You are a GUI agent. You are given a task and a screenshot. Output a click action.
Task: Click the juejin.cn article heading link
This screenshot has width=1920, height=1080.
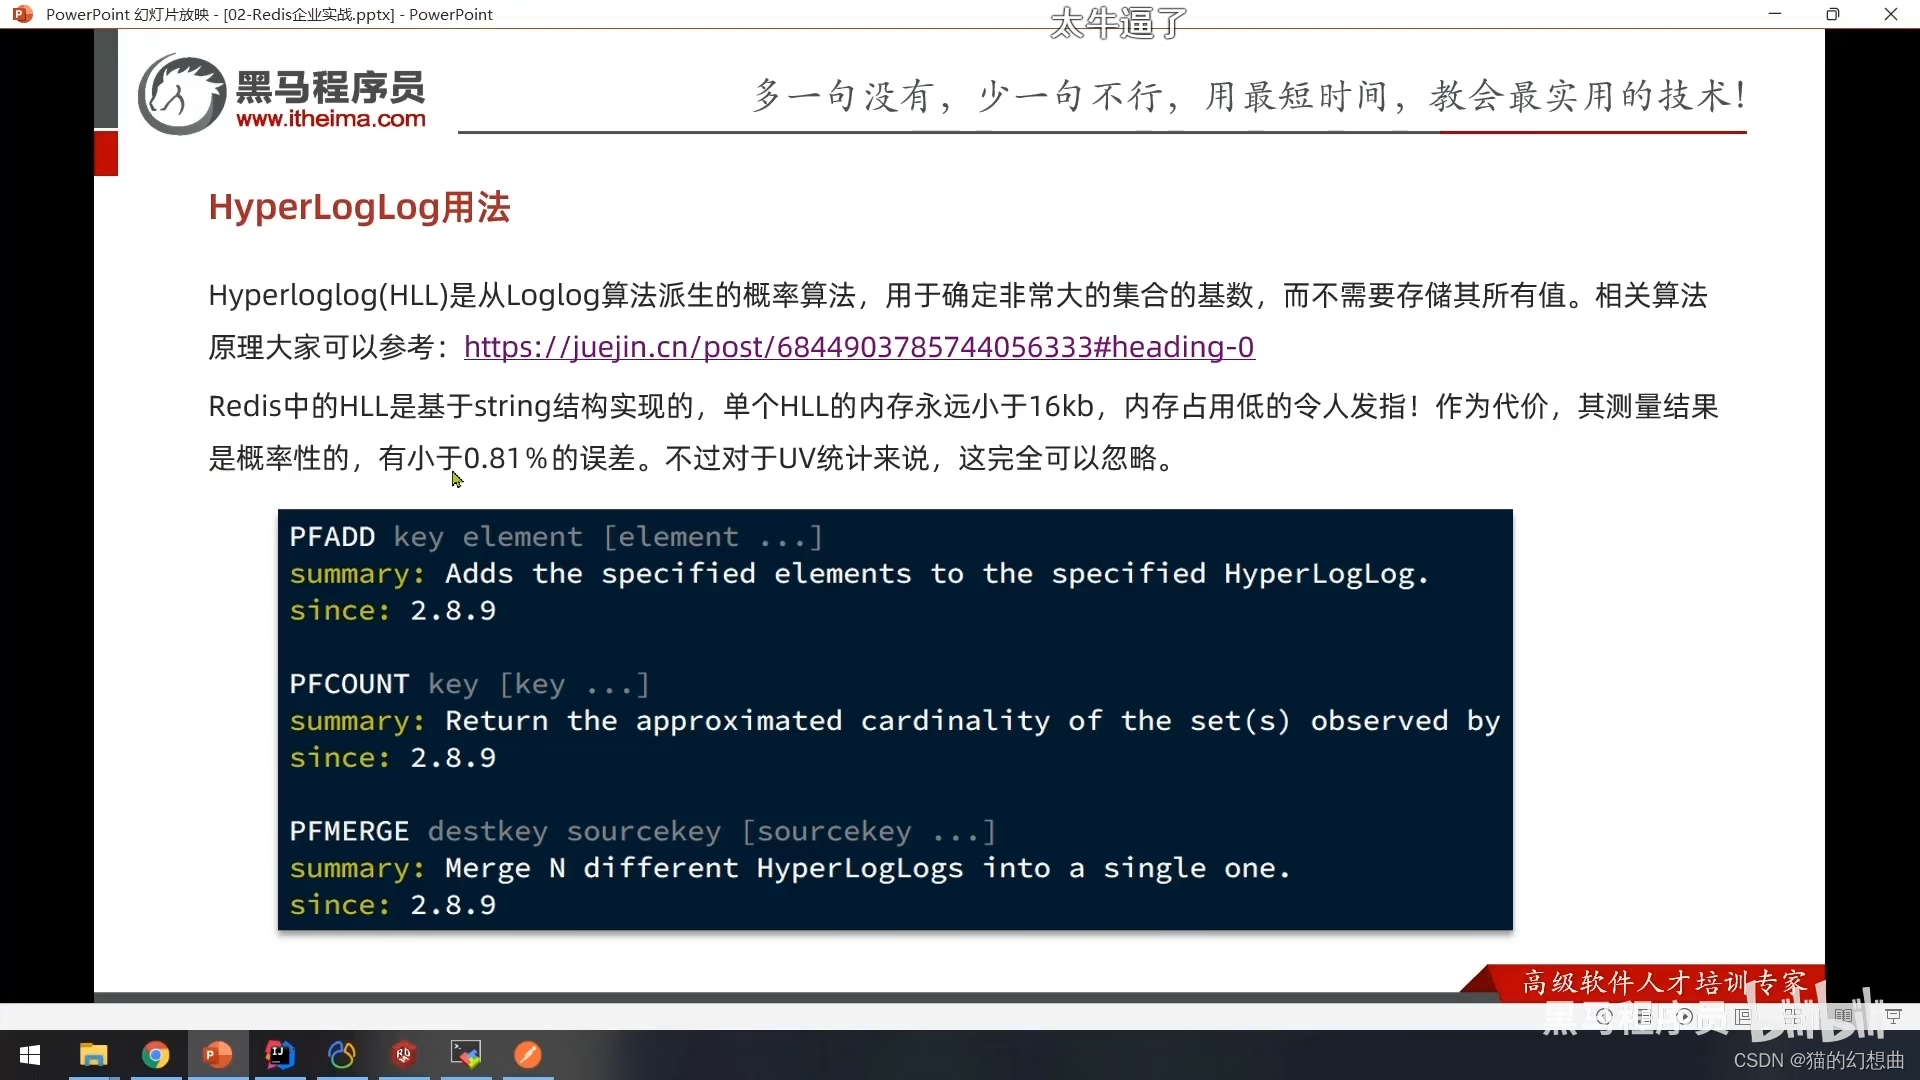click(860, 345)
